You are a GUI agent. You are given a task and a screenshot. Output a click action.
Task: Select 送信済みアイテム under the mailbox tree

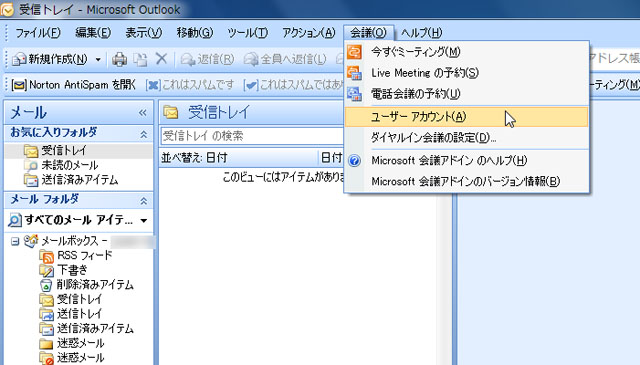pos(95,329)
